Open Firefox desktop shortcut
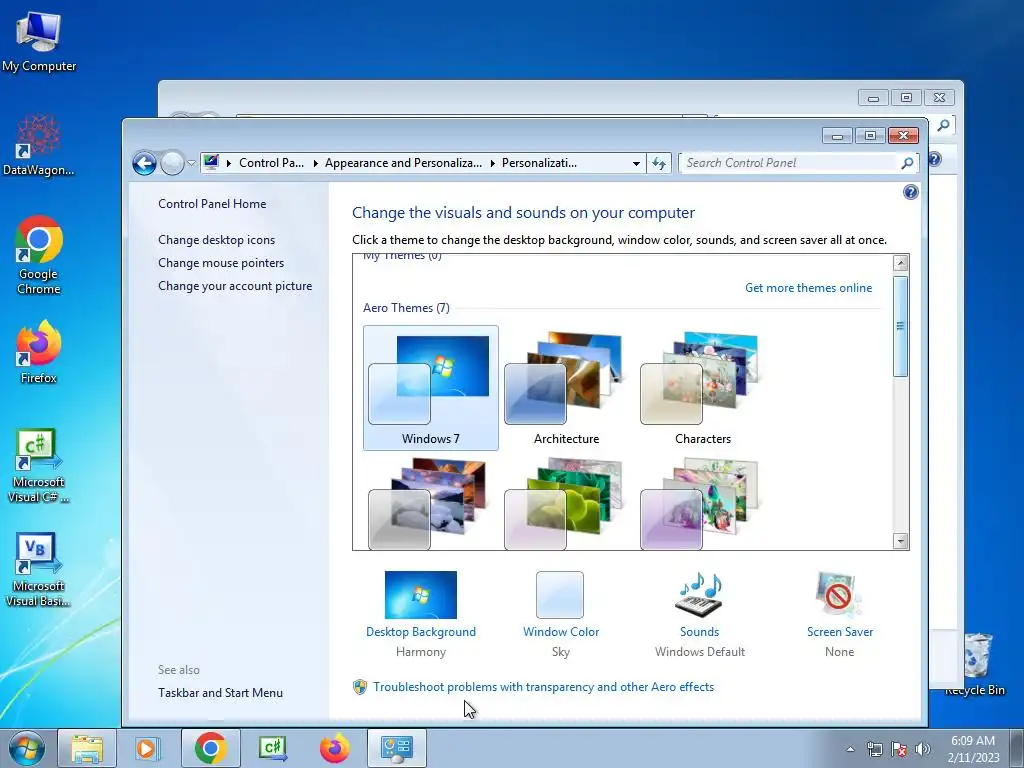This screenshot has height=768, width=1024. [39, 351]
